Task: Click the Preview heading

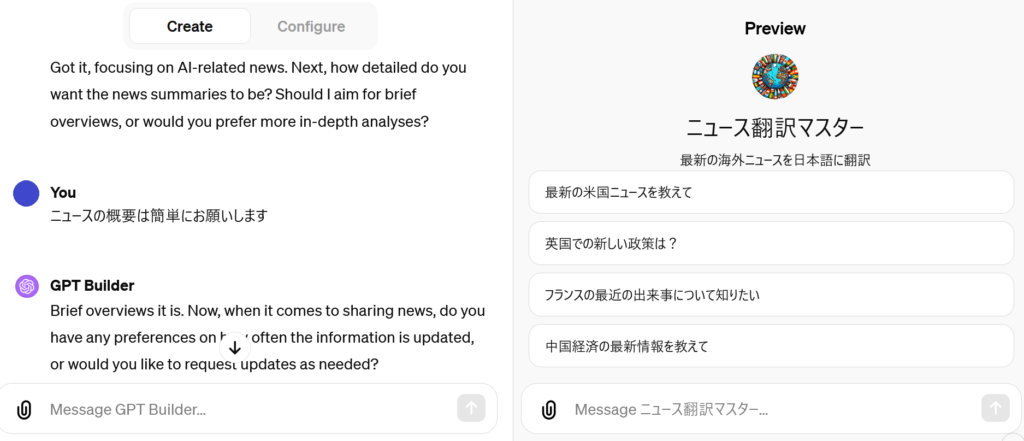Action: click(775, 28)
